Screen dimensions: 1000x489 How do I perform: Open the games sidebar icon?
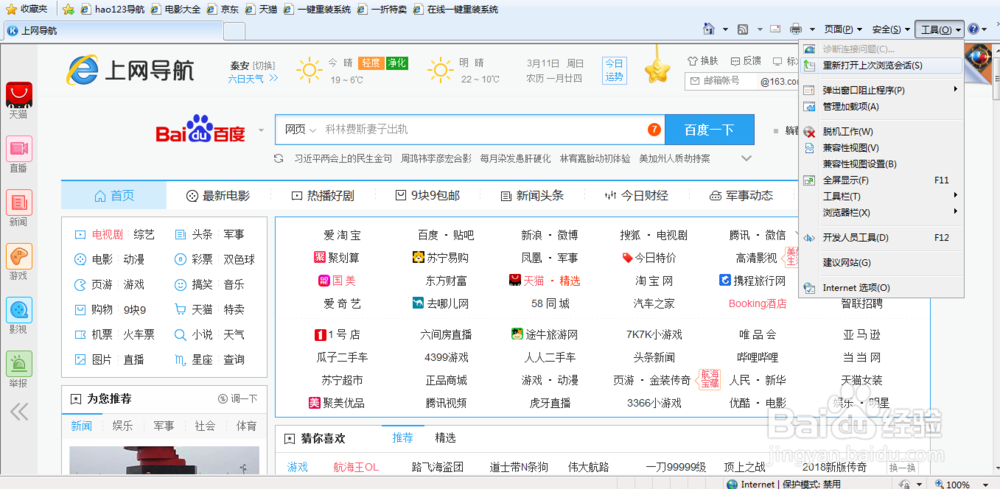pyautogui.click(x=18, y=256)
